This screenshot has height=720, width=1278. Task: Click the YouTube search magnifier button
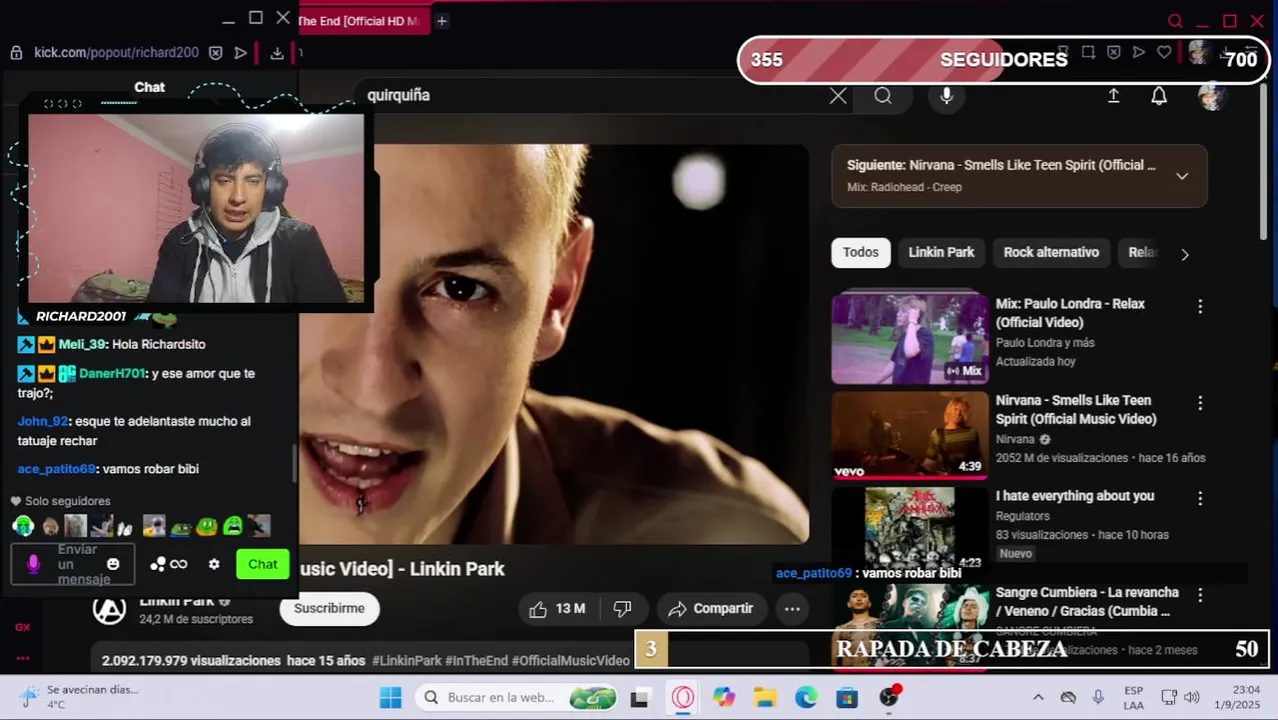click(883, 96)
